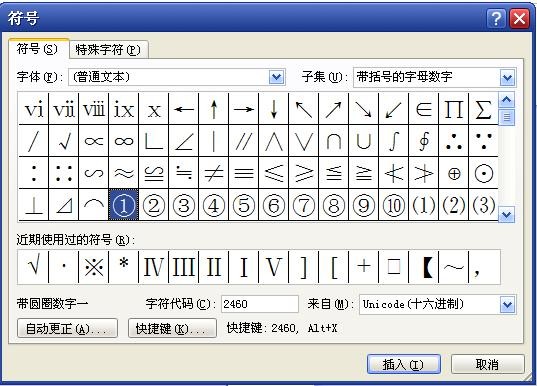
Task: Select the parenthesized (3) symbol
Action: click(x=484, y=205)
